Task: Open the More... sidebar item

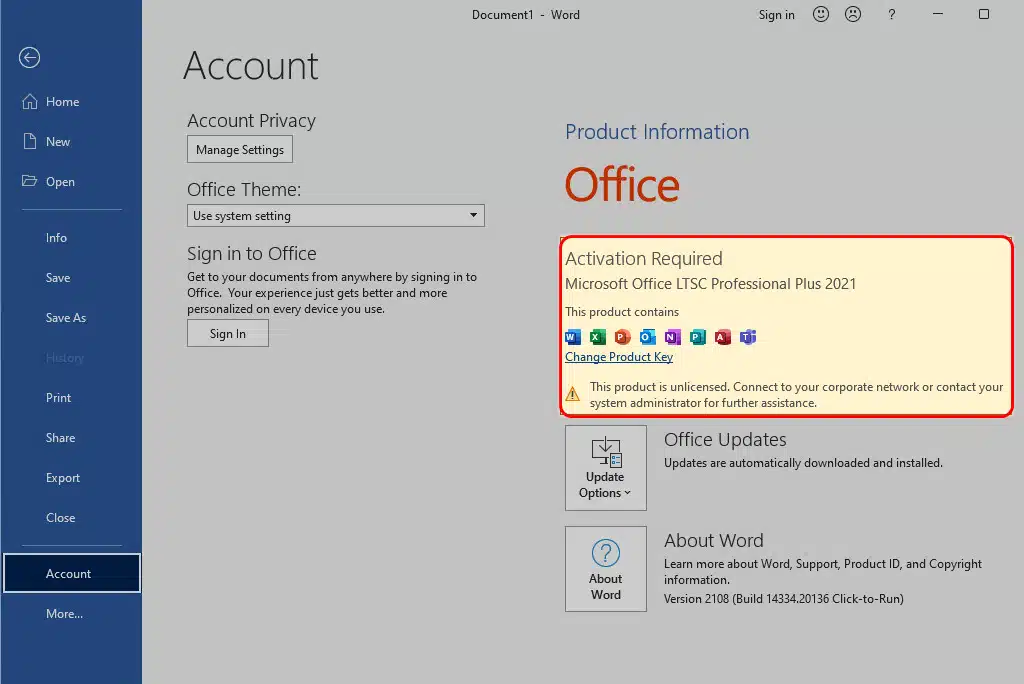Action: pos(64,614)
